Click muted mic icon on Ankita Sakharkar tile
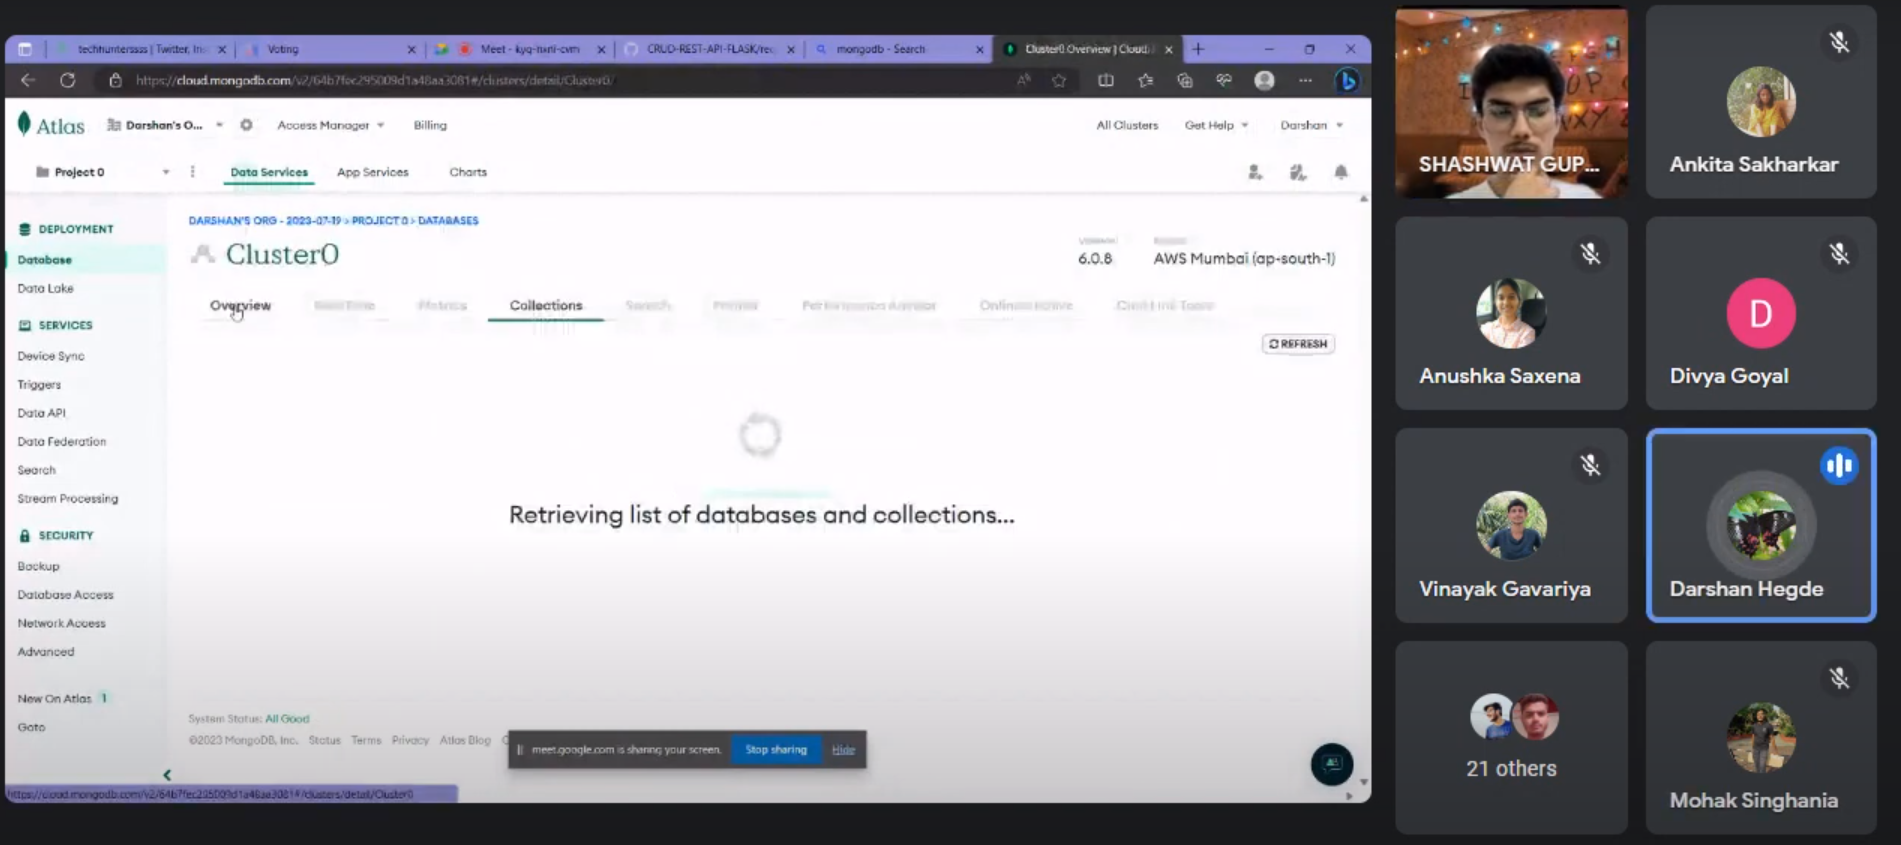The image size is (1901, 845). (x=1839, y=42)
